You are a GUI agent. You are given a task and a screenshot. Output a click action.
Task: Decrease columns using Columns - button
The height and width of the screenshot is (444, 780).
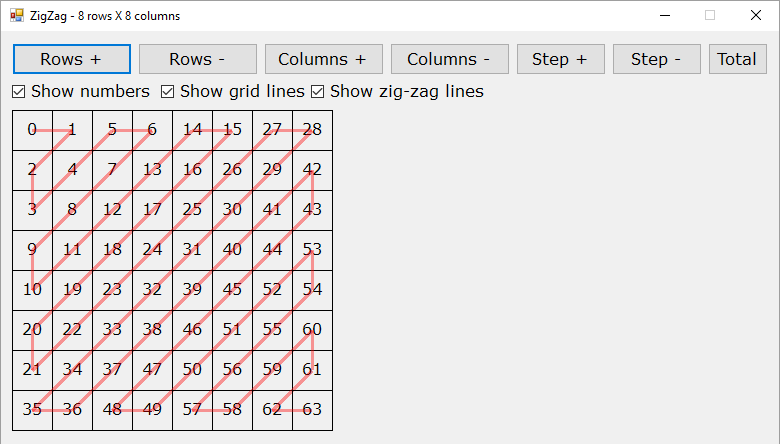coord(450,59)
